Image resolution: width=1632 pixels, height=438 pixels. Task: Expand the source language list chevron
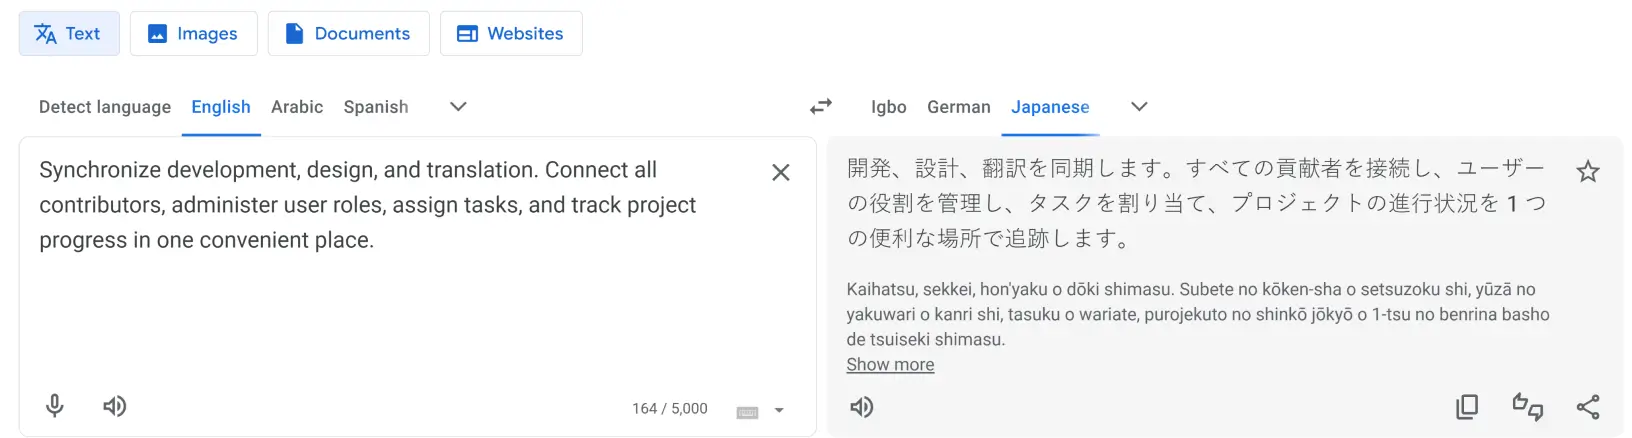[x=458, y=107]
